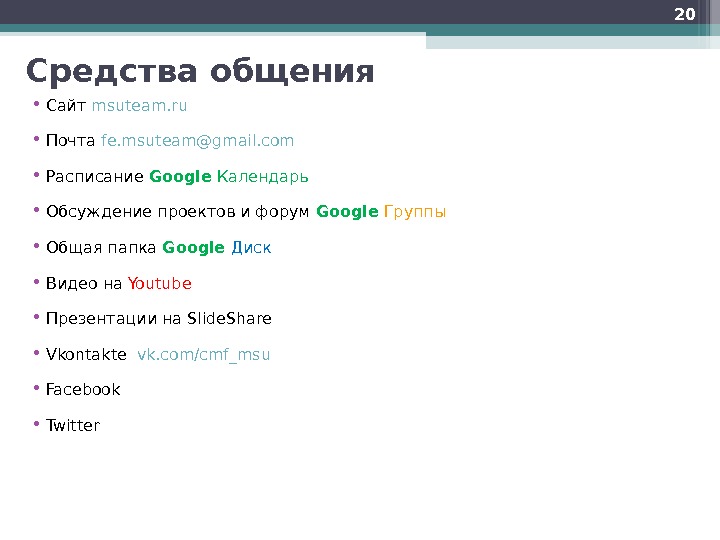Click the Twitter bullet item
This screenshot has height=540, width=720.
click(73, 425)
